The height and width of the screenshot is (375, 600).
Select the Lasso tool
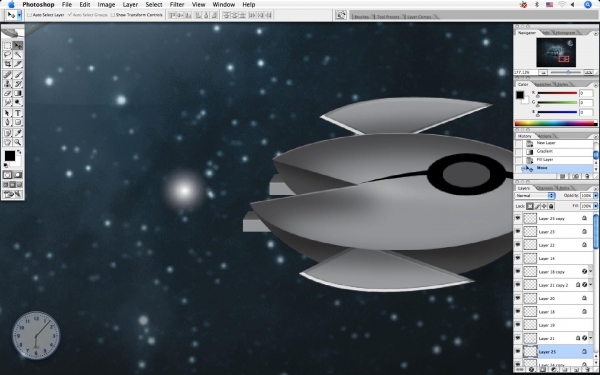pyautogui.click(x=7, y=55)
